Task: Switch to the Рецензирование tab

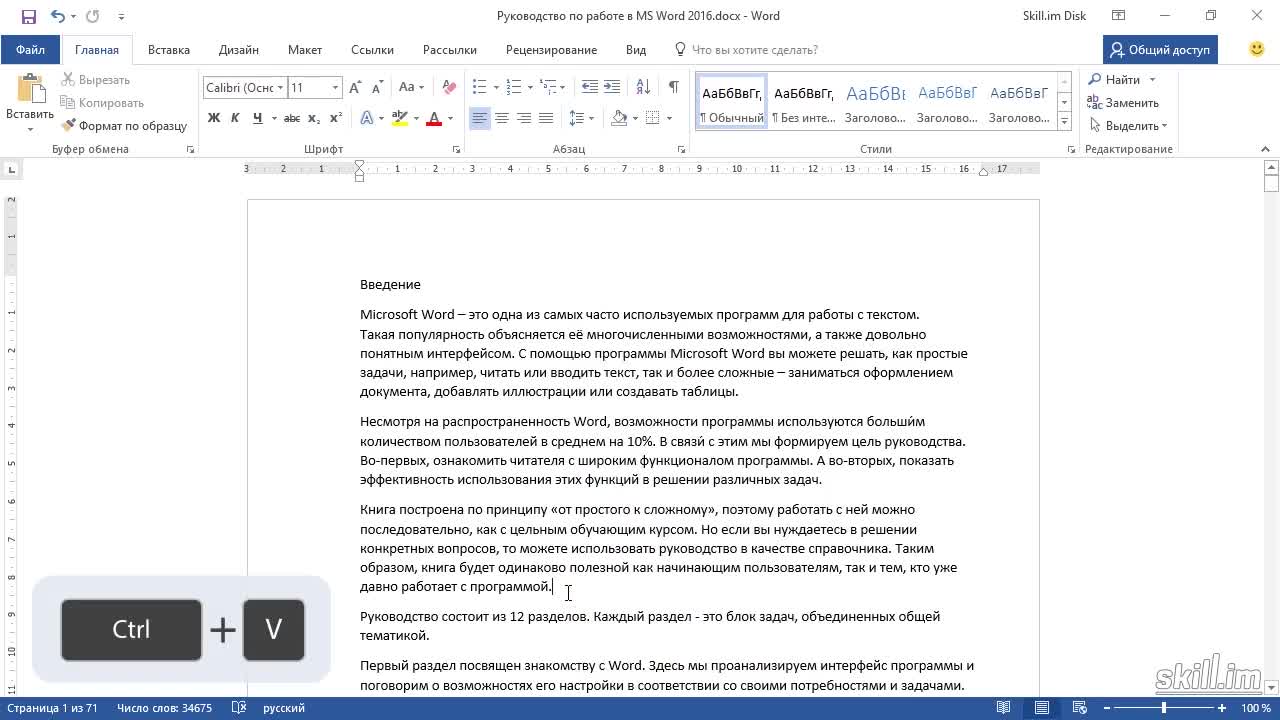Action: pos(551,49)
